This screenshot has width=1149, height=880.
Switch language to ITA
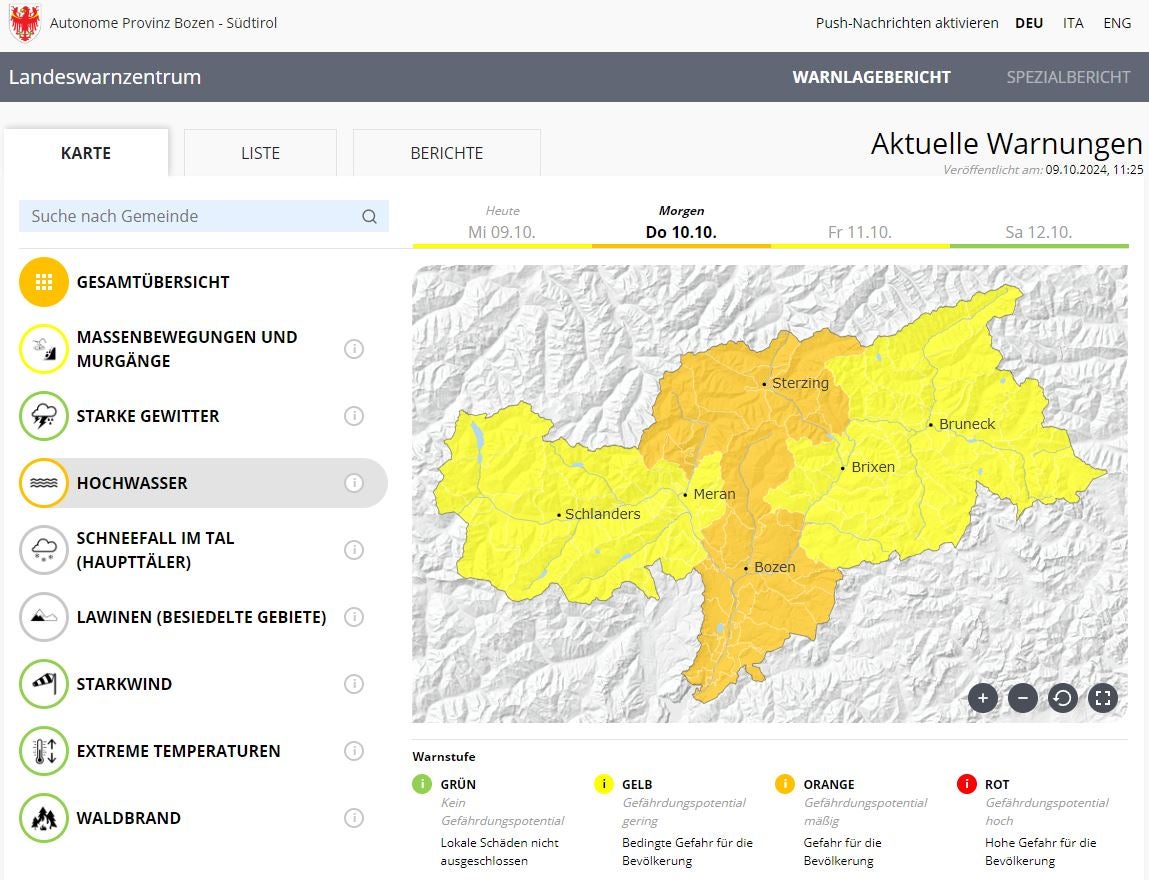(x=1073, y=23)
